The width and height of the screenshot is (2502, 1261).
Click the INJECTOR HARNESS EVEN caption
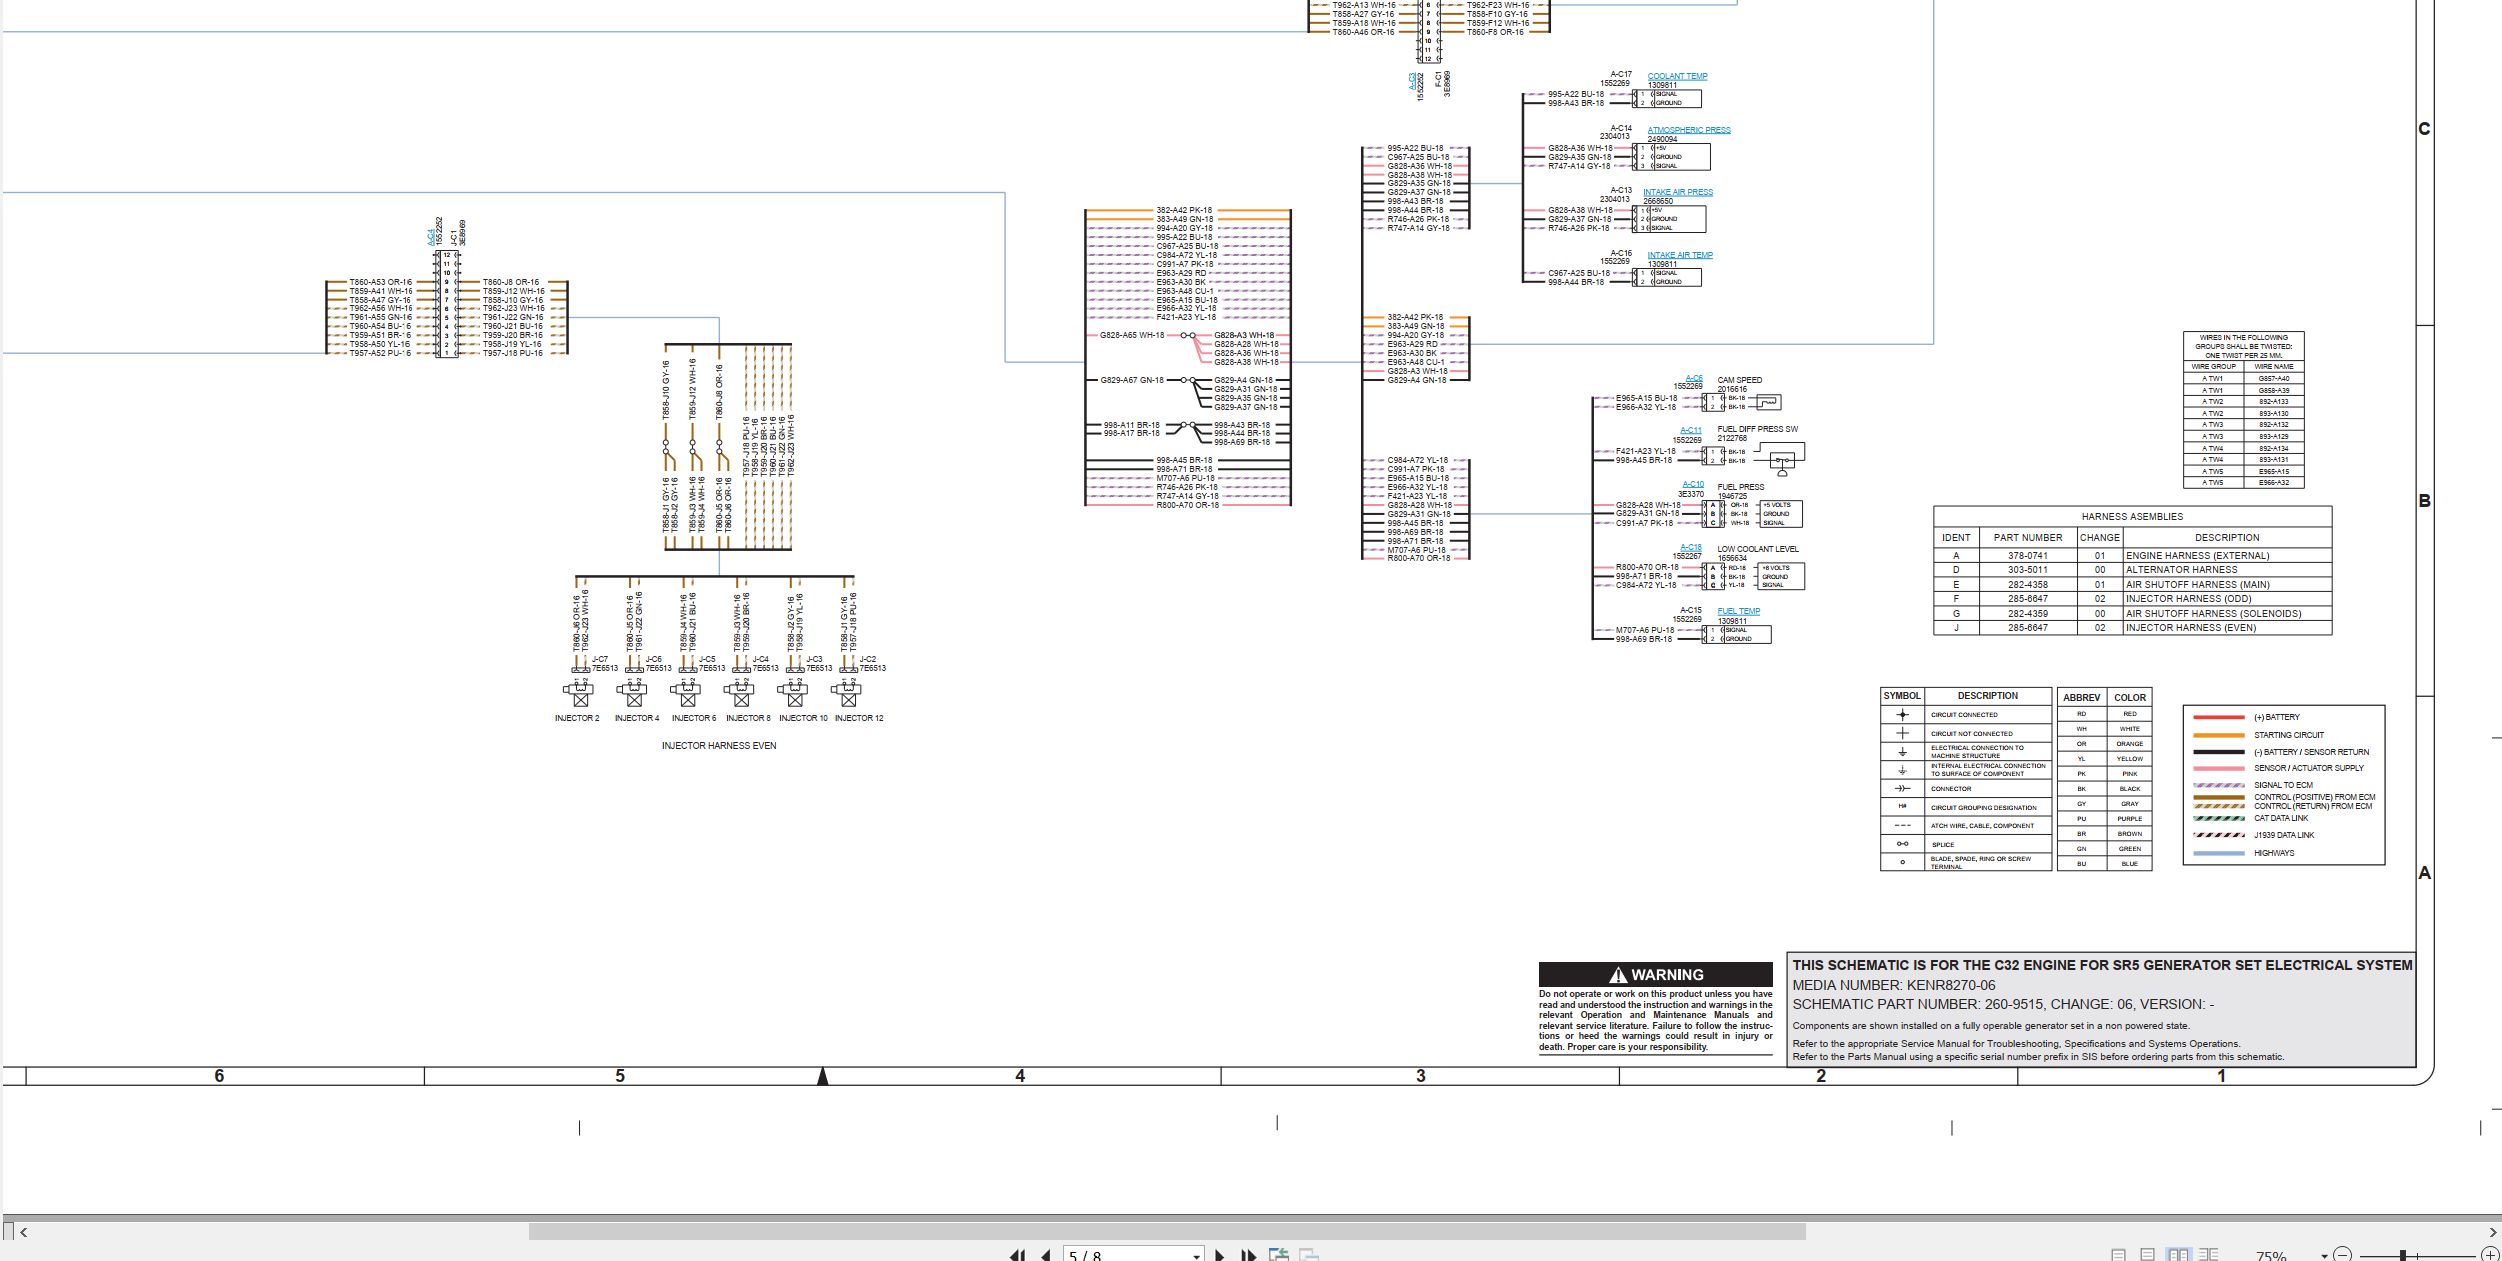point(718,745)
